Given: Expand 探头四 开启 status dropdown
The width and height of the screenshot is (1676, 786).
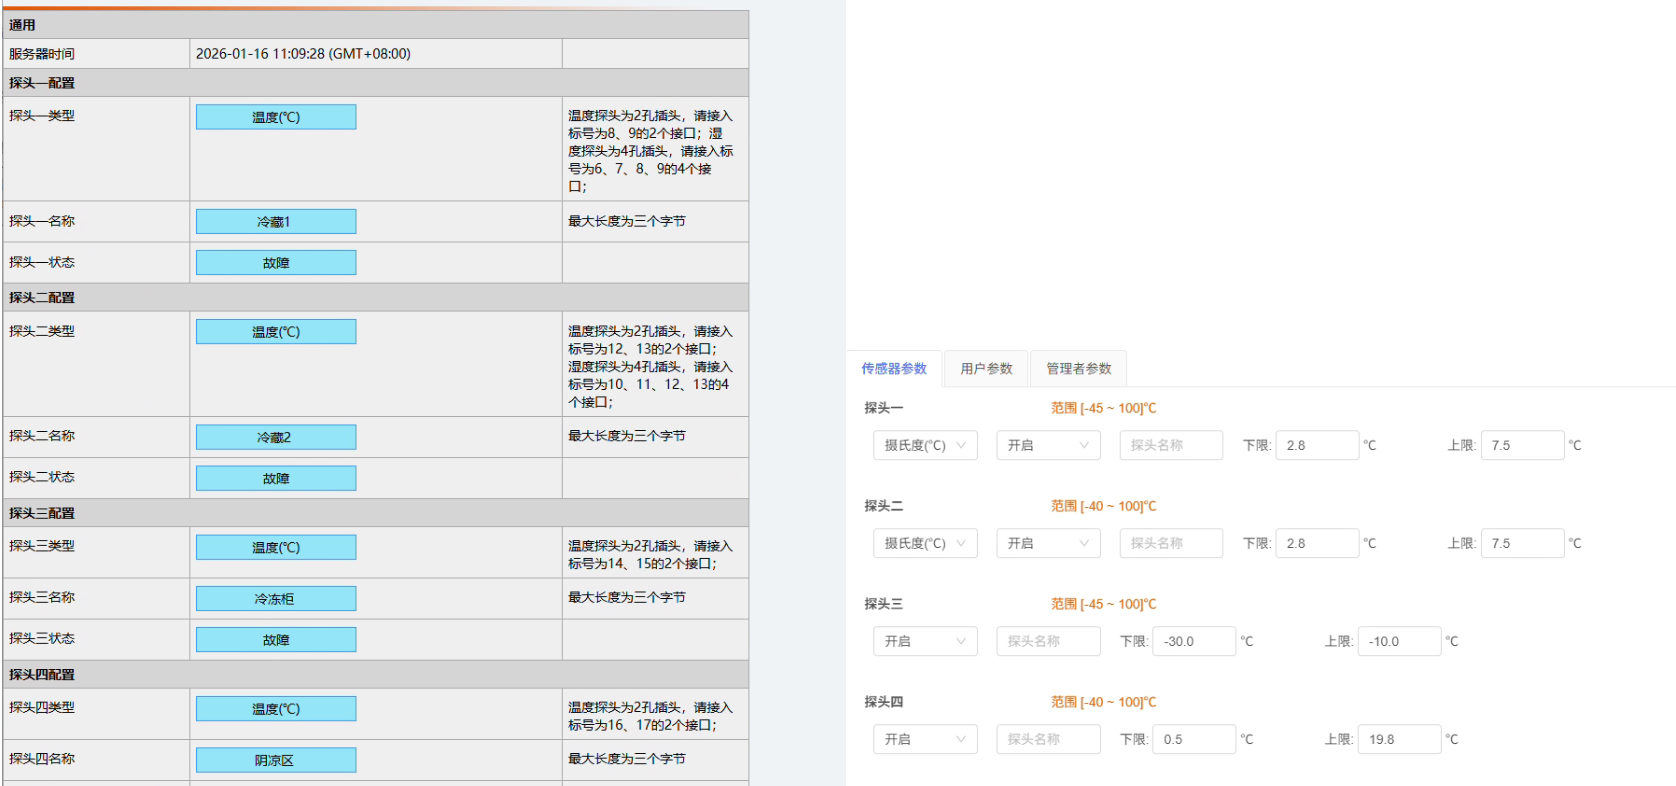Looking at the screenshot, I should coord(925,740).
